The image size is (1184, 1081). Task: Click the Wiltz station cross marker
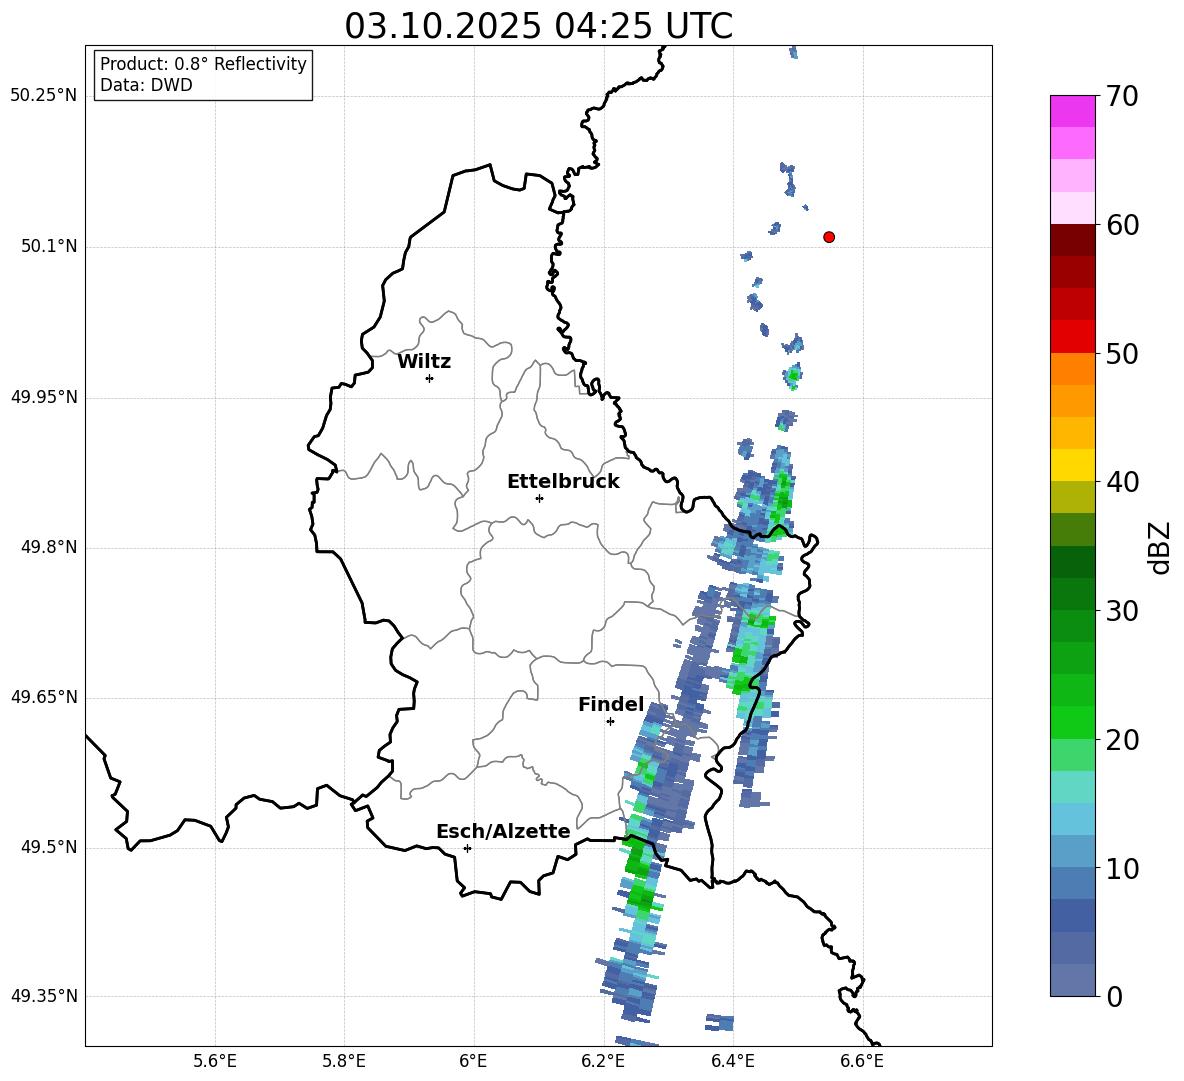coord(430,378)
